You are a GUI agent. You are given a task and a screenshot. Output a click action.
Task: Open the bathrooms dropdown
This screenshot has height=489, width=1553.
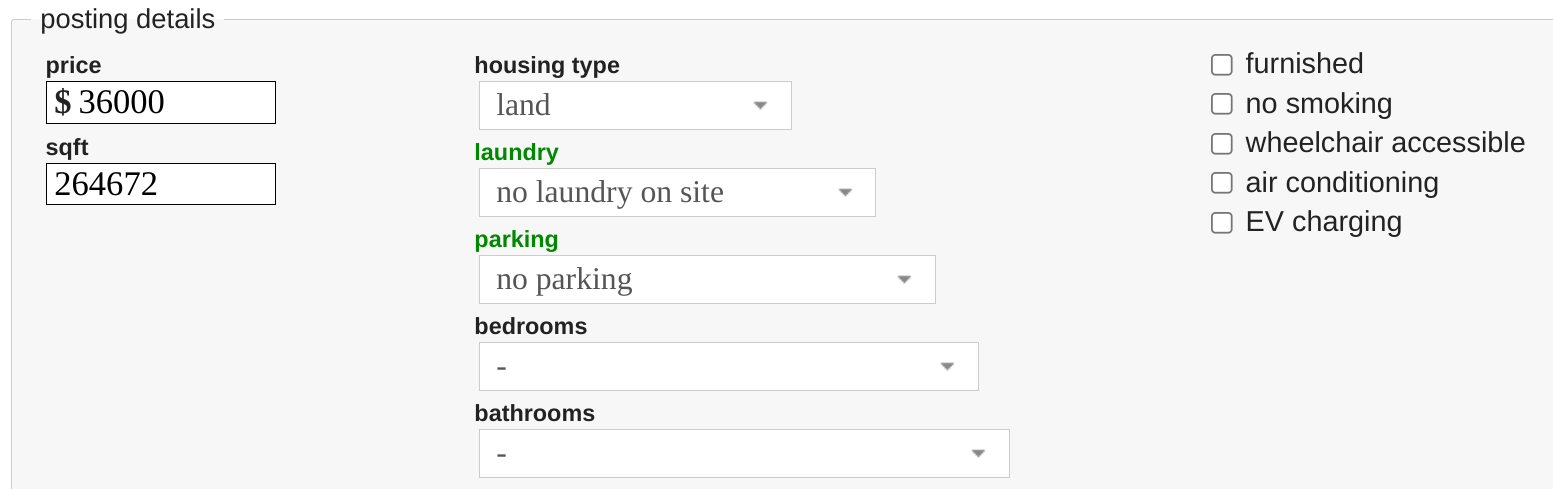tap(744, 453)
